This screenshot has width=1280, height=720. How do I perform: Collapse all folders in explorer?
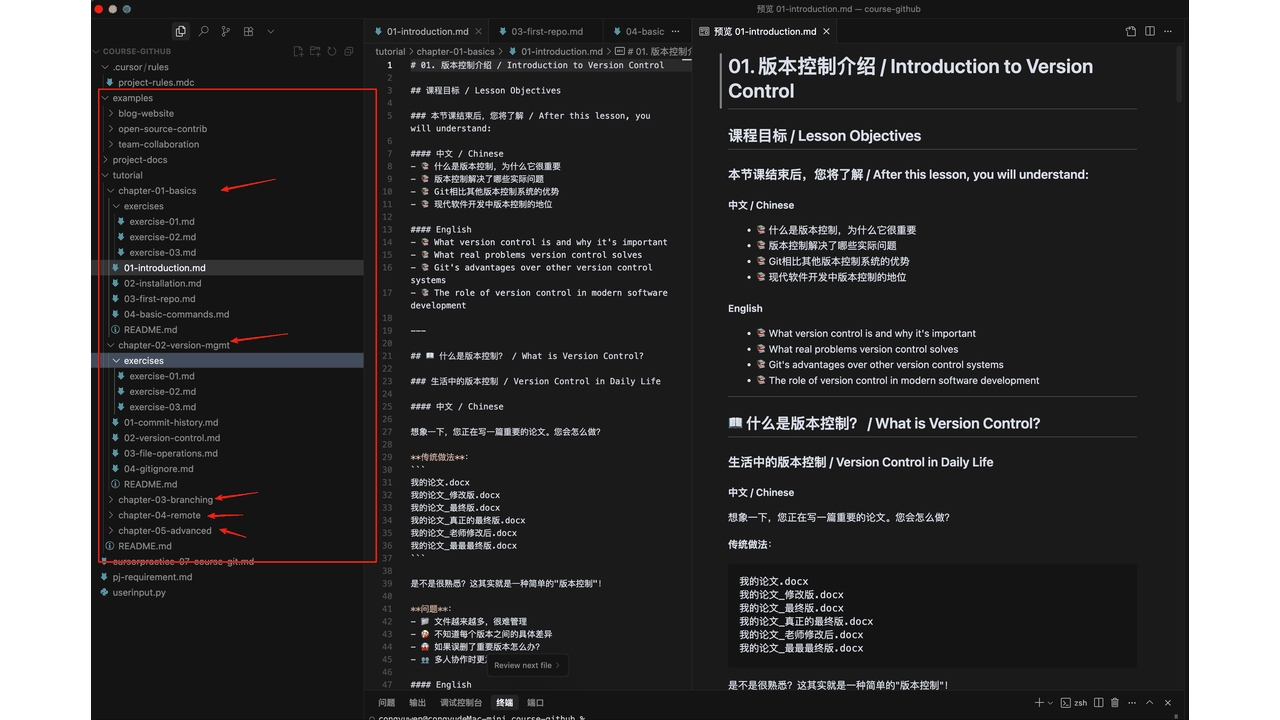(x=349, y=51)
